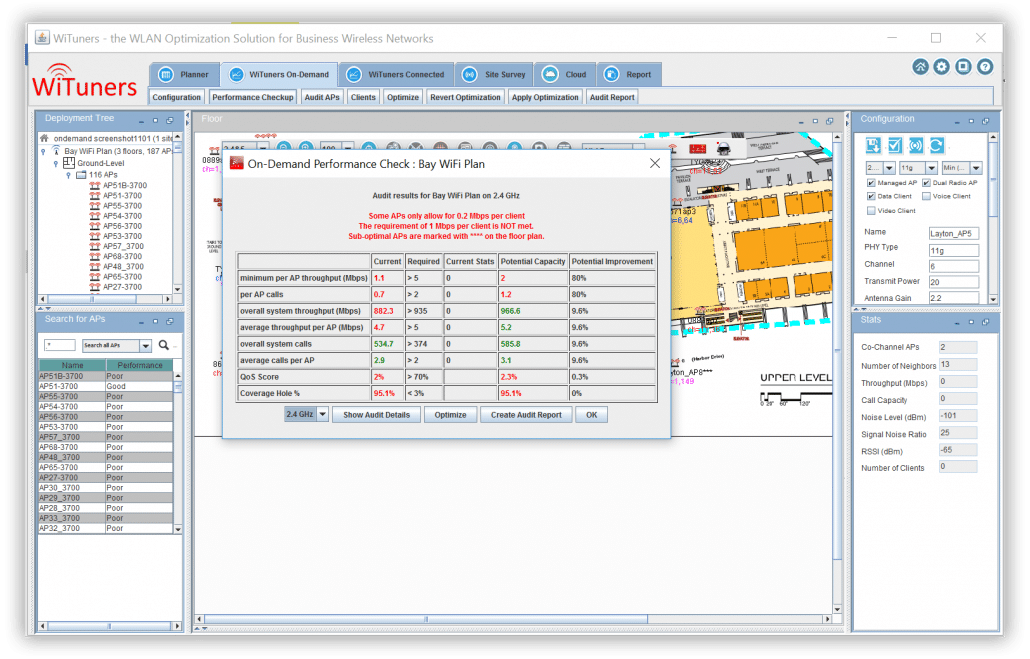
Task: Collapse the Bay WiFi Plan tree node
Action: pos(43,152)
